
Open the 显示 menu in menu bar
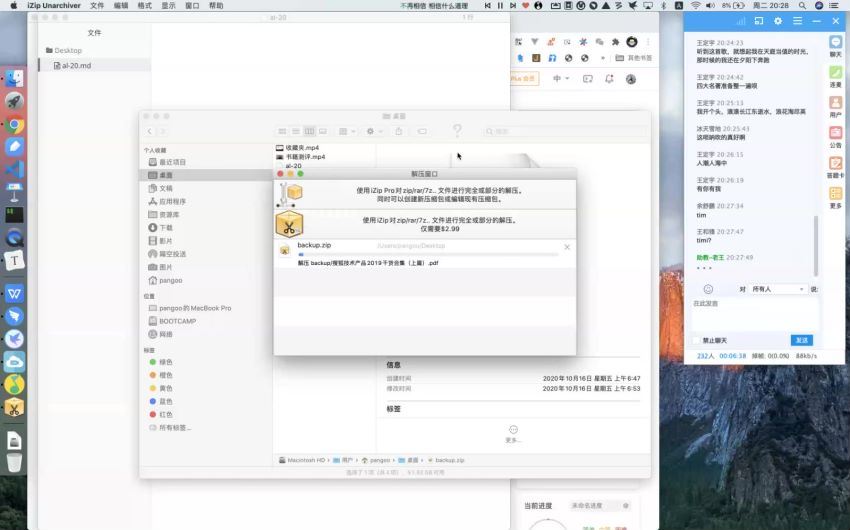pyautogui.click(x=169, y=5)
